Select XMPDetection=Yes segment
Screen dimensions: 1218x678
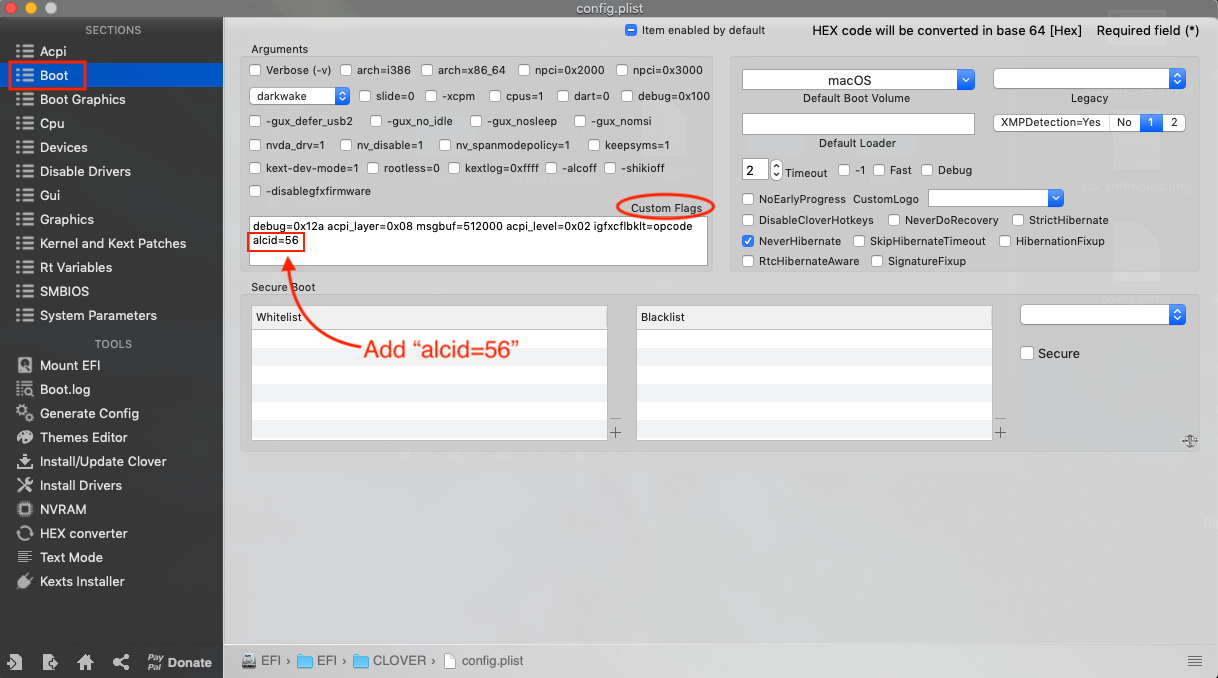coord(1051,122)
